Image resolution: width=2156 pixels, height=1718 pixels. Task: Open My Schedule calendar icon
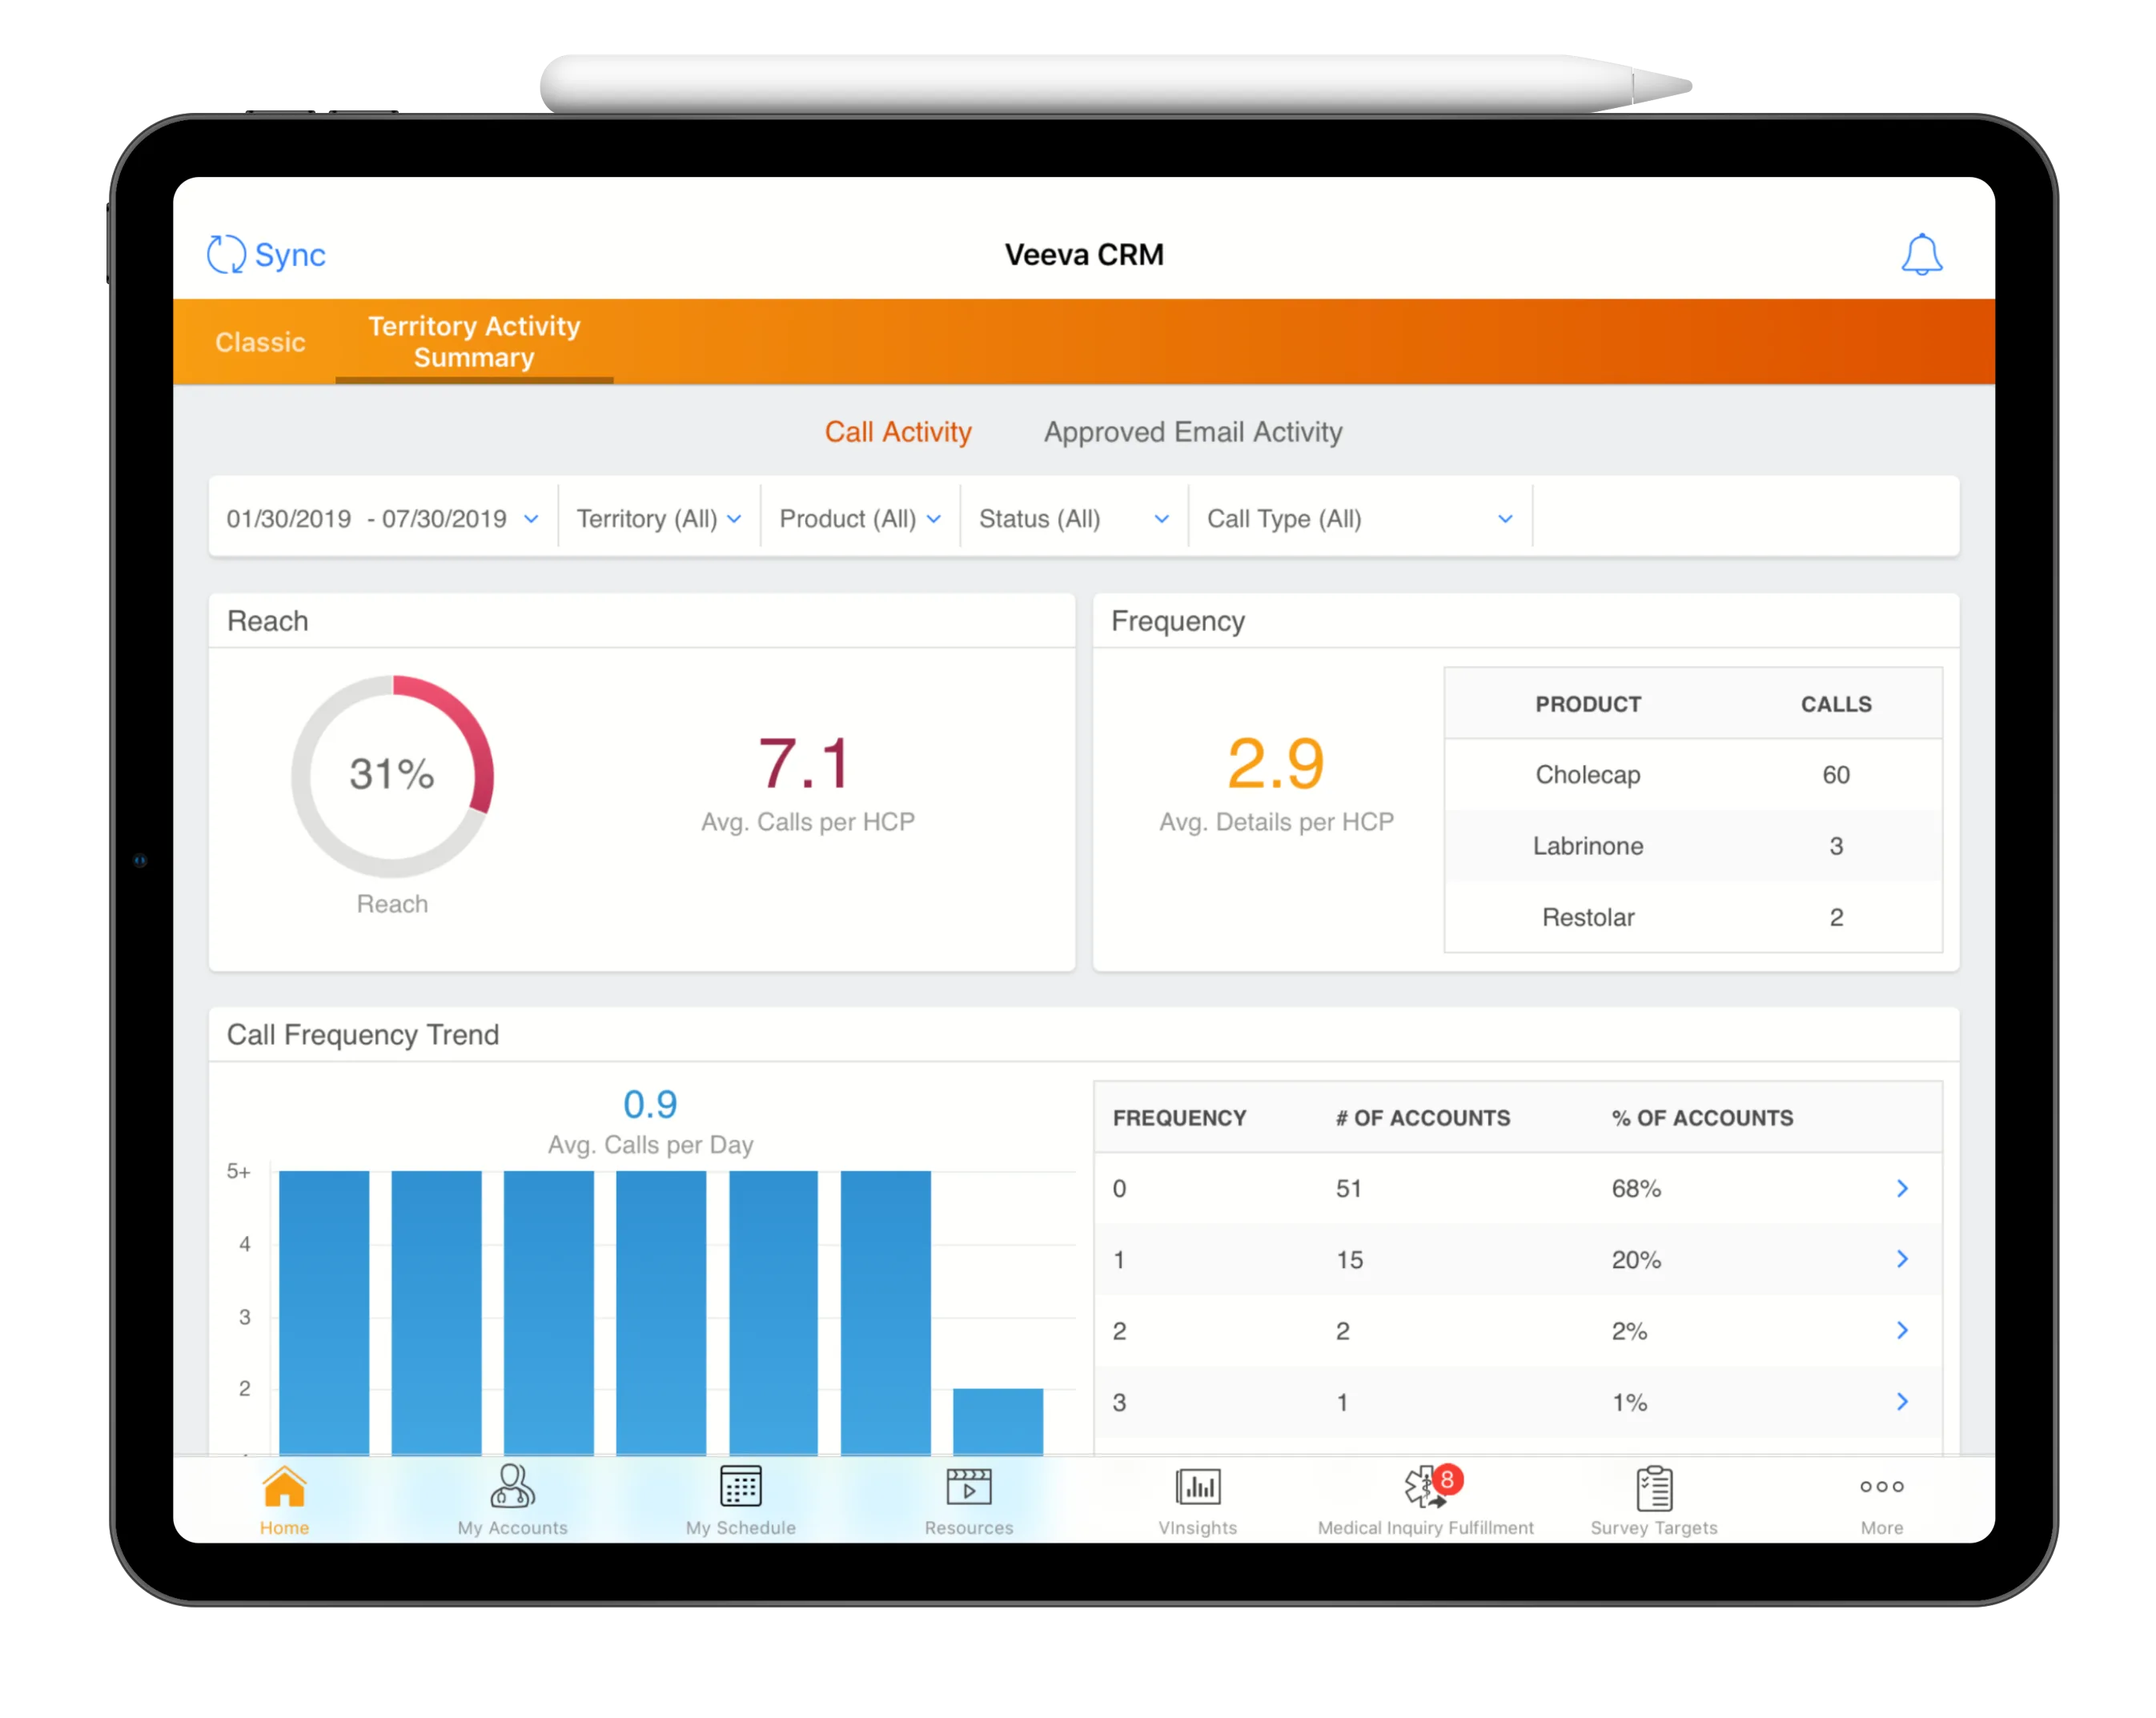pyautogui.click(x=741, y=1486)
